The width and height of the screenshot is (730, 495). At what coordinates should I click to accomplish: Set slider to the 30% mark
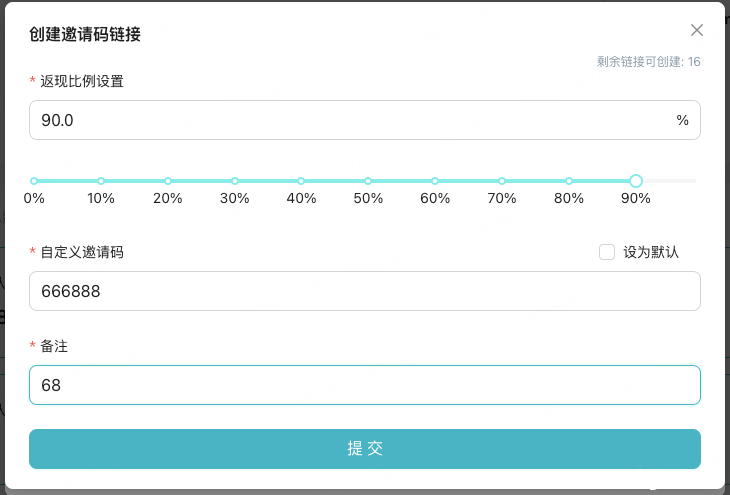click(235, 181)
